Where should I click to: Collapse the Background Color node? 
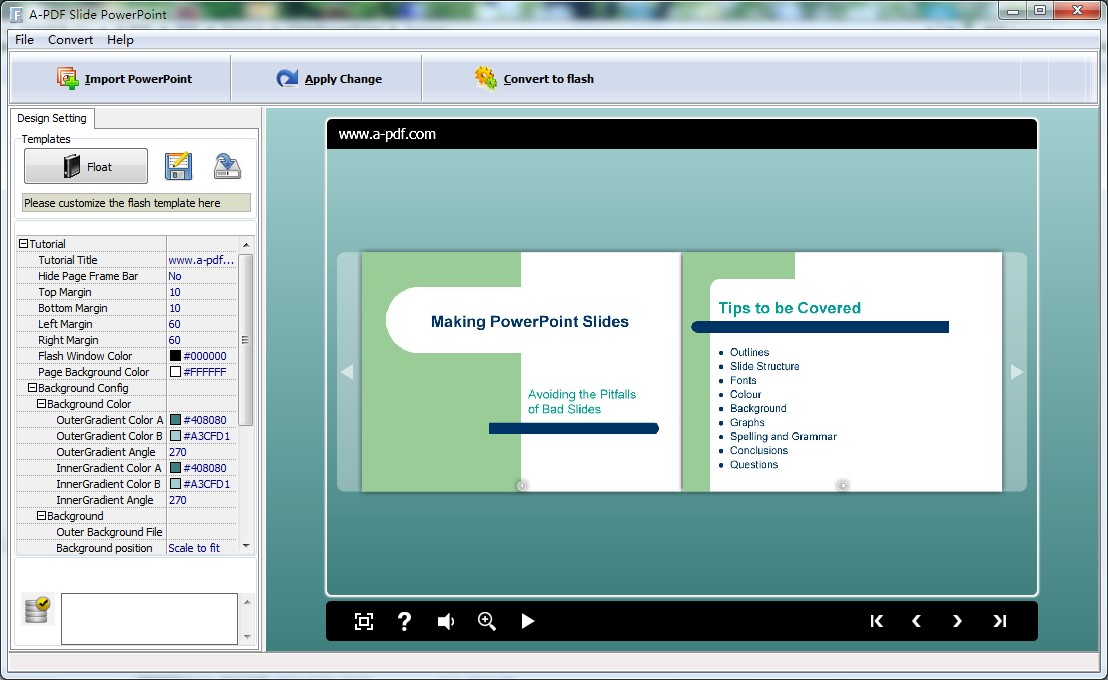point(41,404)
